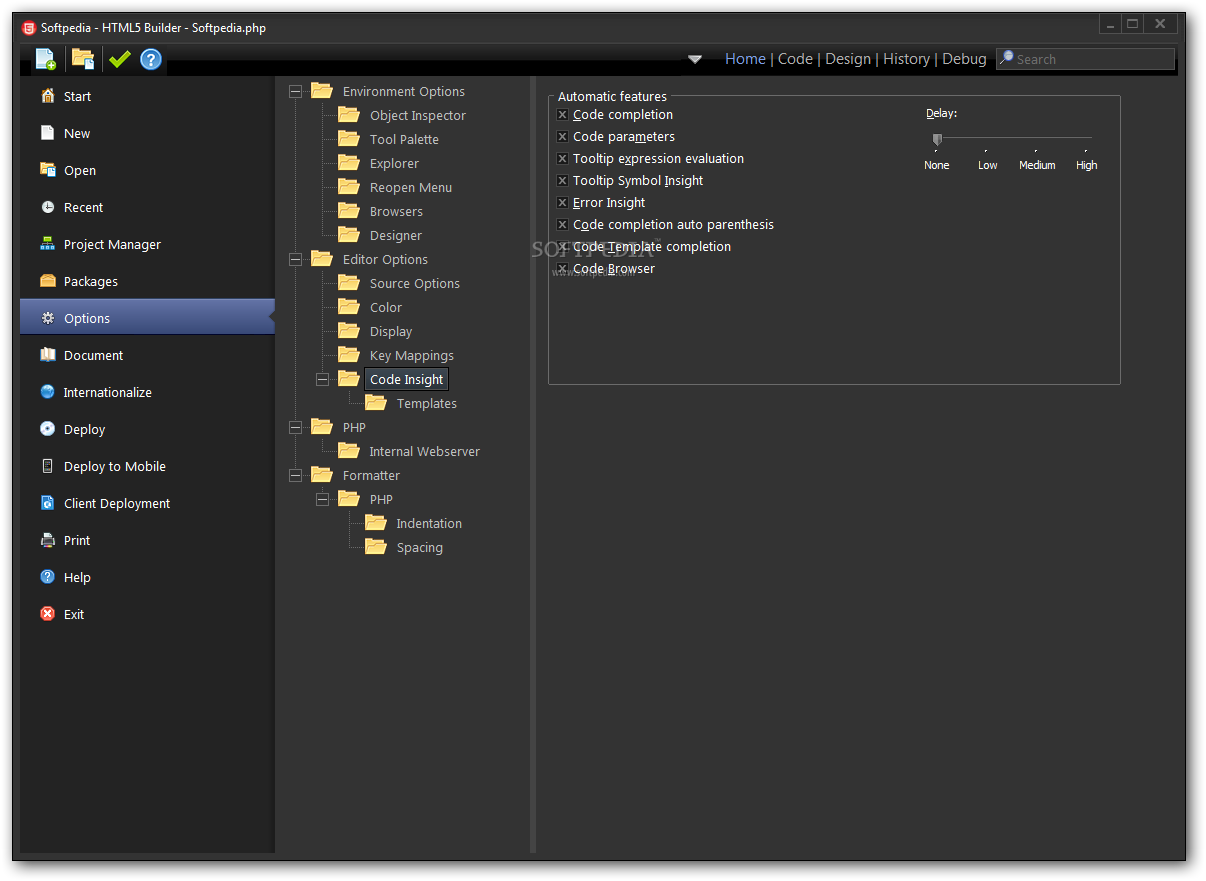
Task: Click the Deploy disc icon
Action: (x=47, y=429)
